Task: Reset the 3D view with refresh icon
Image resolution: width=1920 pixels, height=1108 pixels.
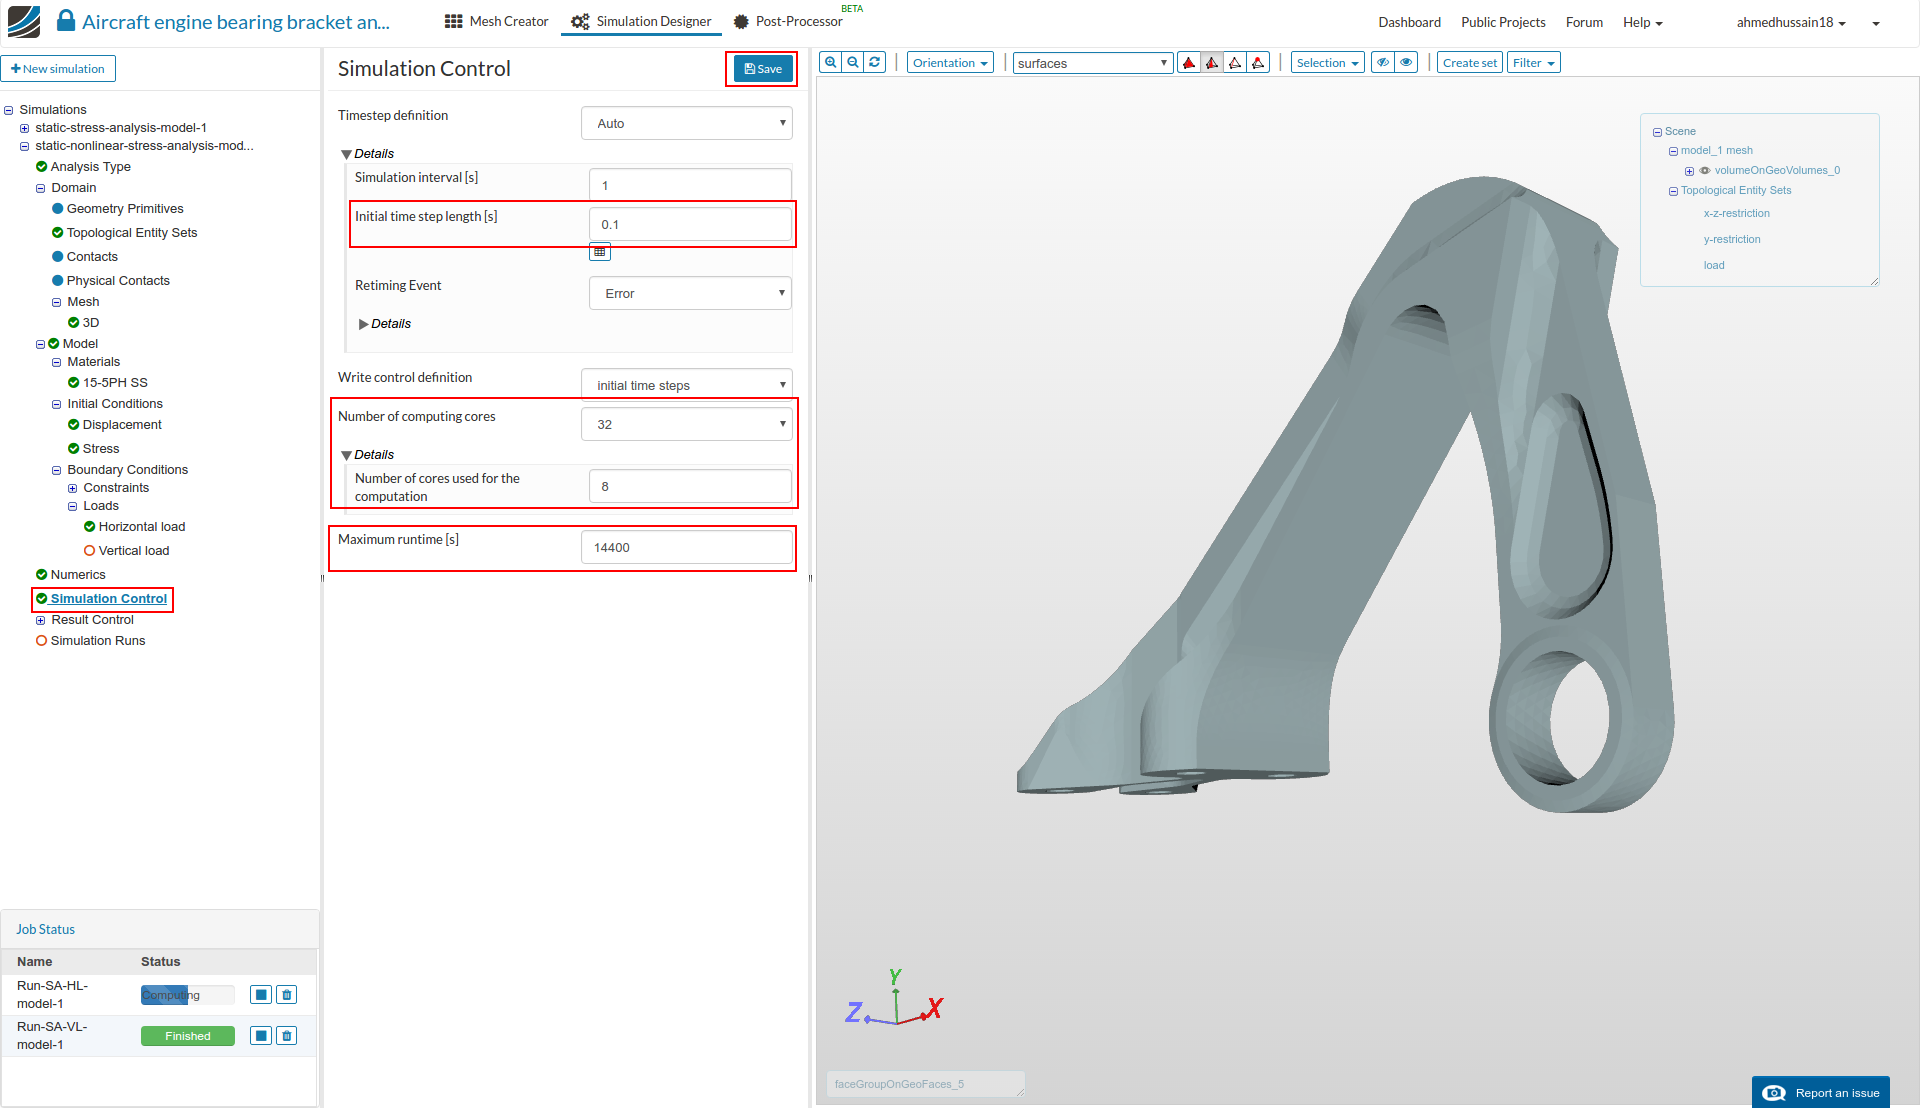Action: click(875, 62)
